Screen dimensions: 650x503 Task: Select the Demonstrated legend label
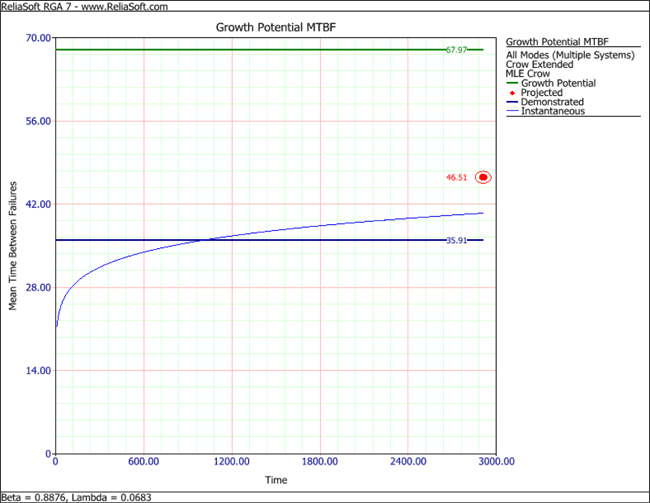pyautogui.click(x=553, y=102)
